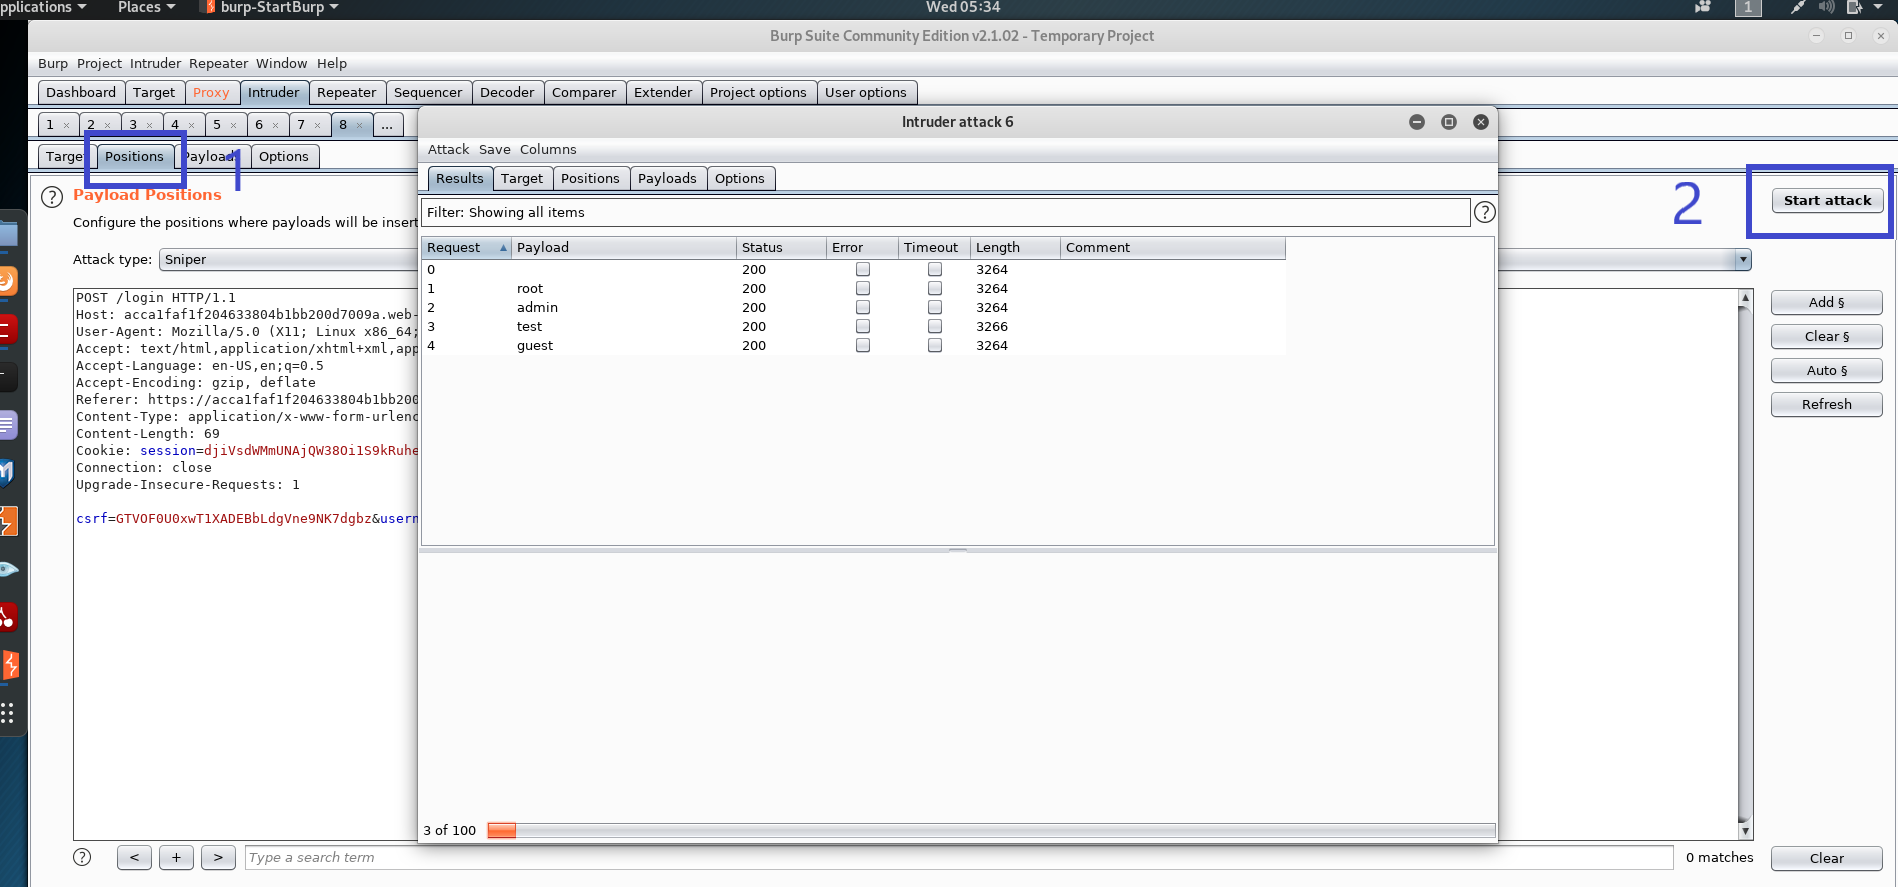Toggle Error checkbox for guest payload
Viewport: 1898px width, 887px height.
pyautogui.click(x=863, y=345)
